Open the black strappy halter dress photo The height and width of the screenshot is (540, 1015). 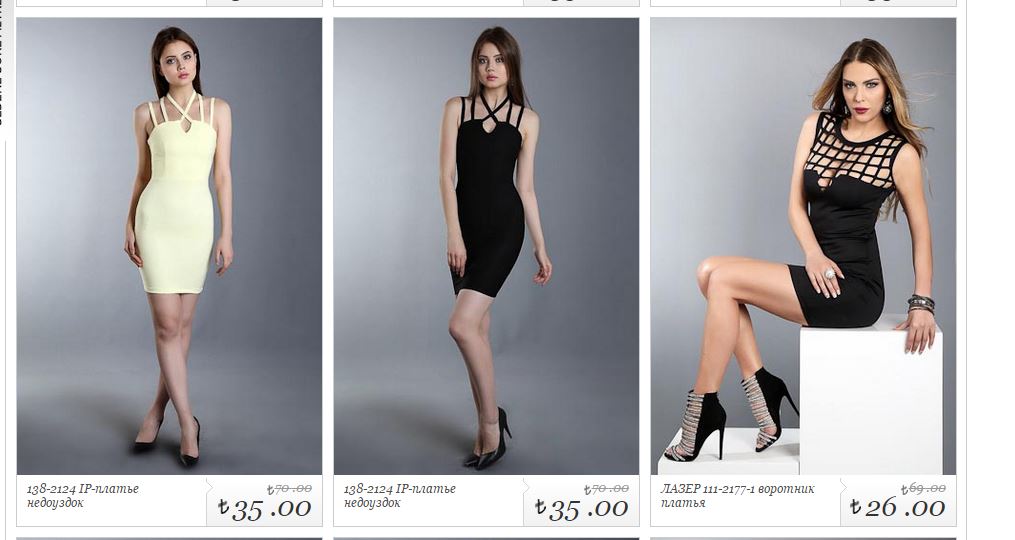pyautogui.click(x=486, y=246)
